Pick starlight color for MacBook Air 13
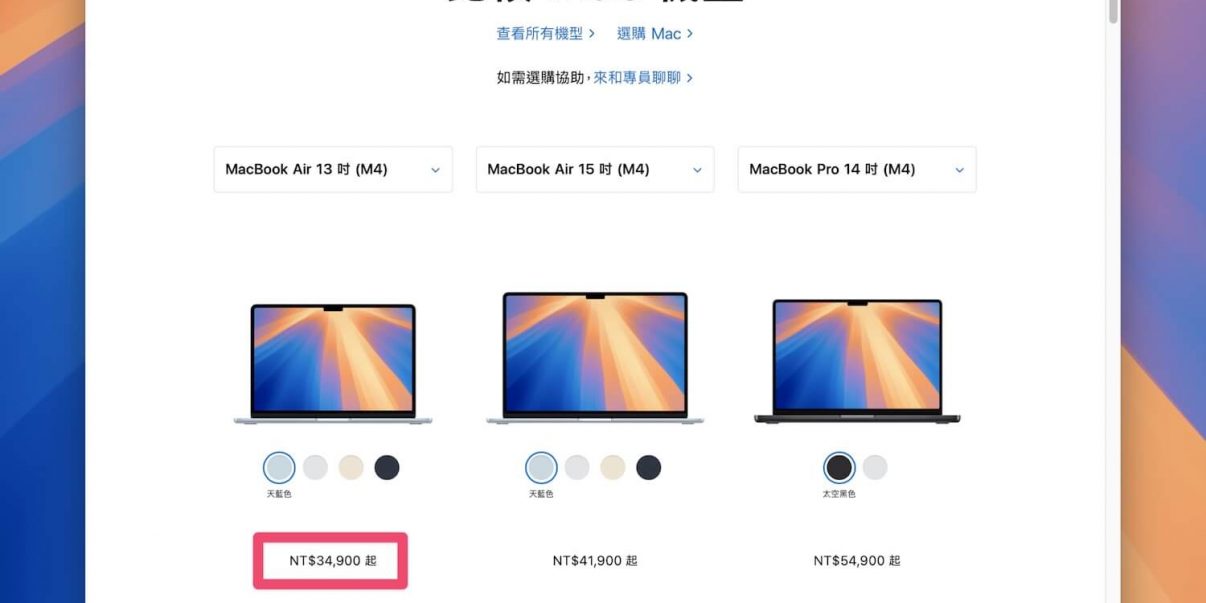 pos(351,467)
